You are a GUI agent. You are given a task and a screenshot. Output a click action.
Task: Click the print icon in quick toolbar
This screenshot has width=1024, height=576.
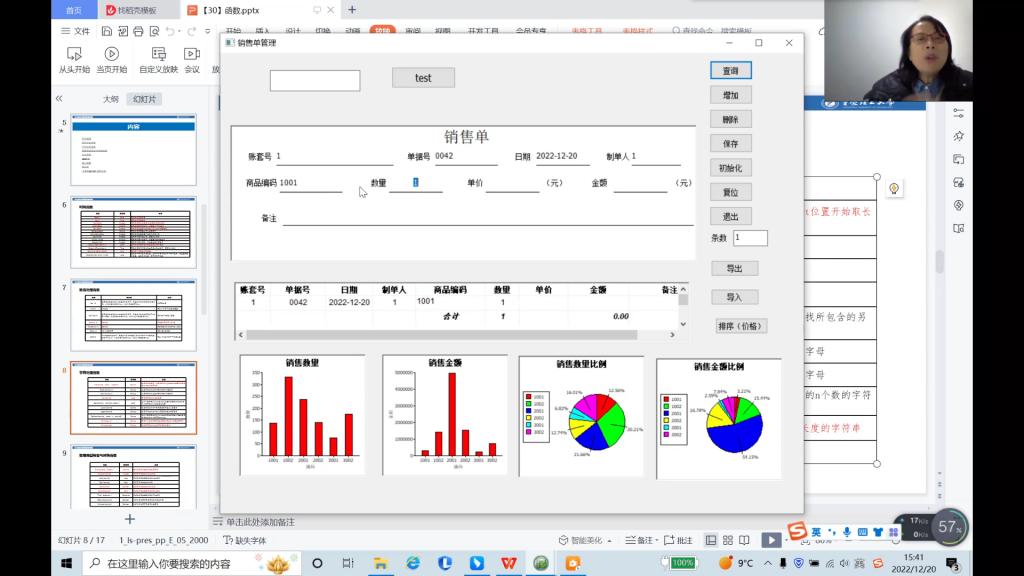point(137,31)
